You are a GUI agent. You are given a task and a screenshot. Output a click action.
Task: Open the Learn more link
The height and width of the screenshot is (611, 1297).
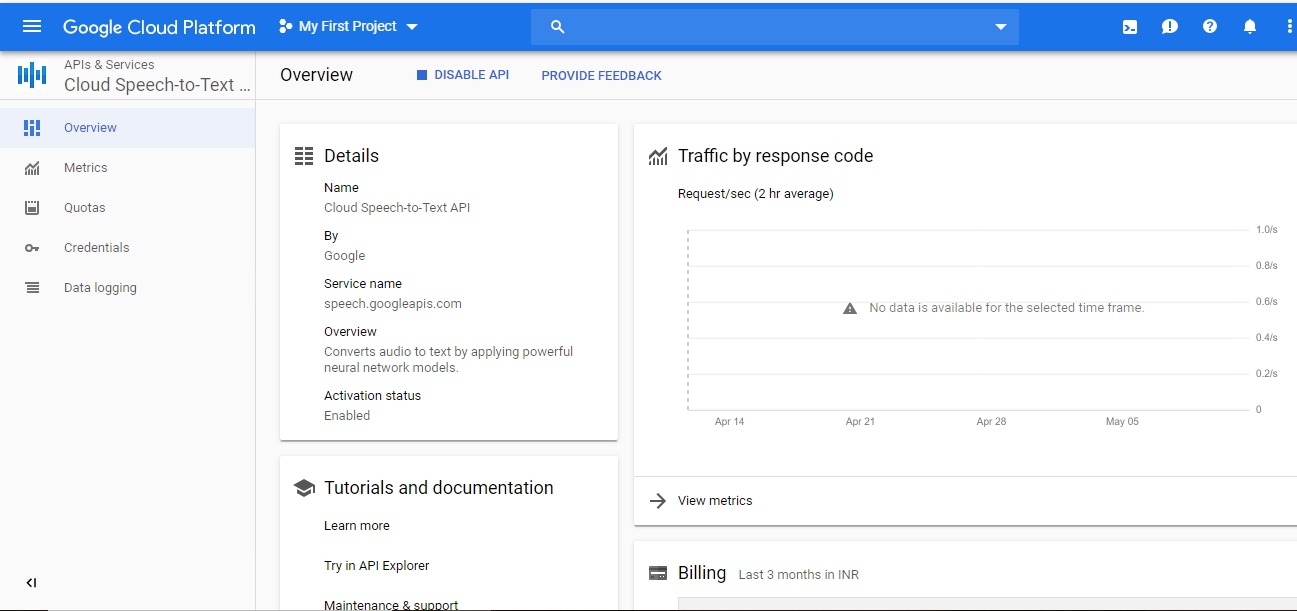(357, 526)
